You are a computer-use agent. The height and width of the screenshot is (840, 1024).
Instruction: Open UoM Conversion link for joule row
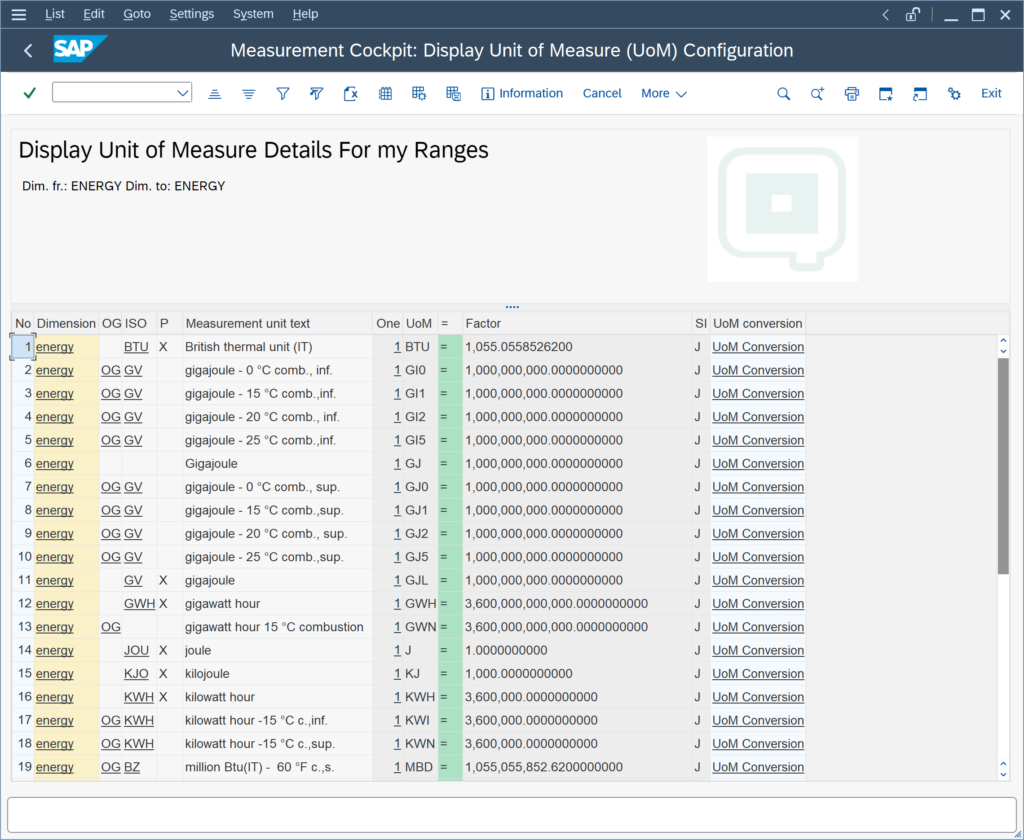pos(758,651)
